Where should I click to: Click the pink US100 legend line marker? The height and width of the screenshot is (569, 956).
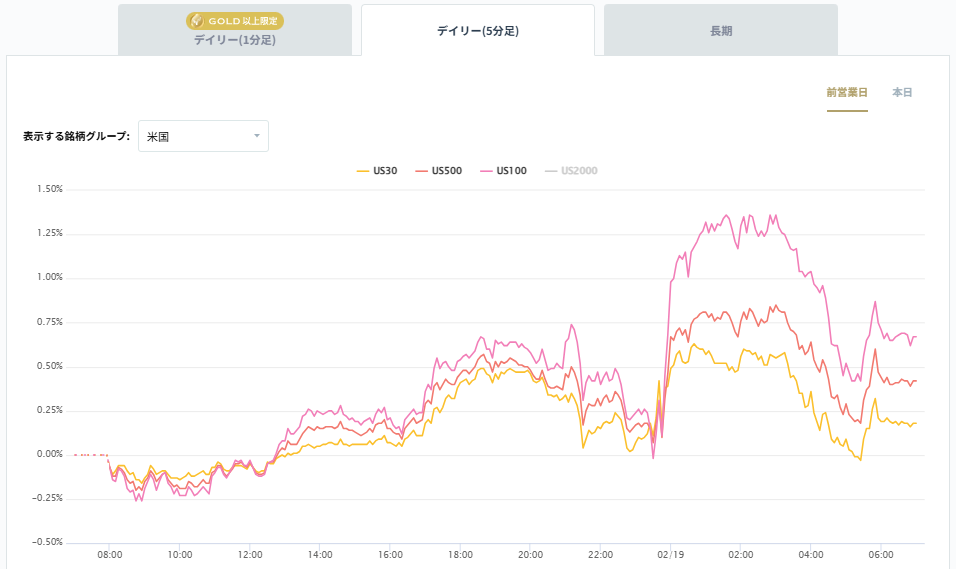[486, 171]
